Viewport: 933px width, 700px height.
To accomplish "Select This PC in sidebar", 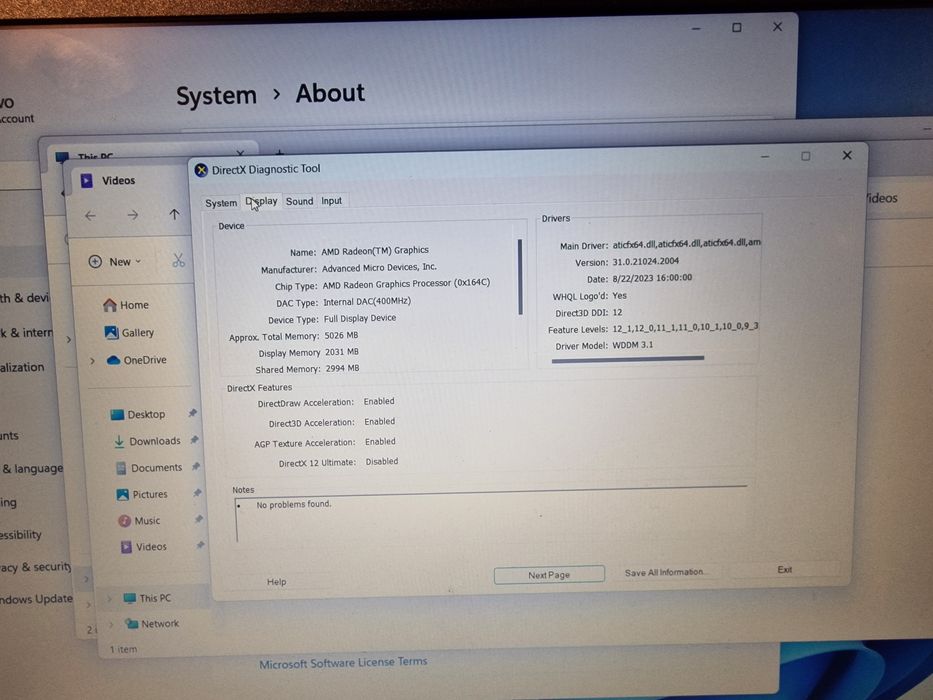I will (x=147, y=598).
